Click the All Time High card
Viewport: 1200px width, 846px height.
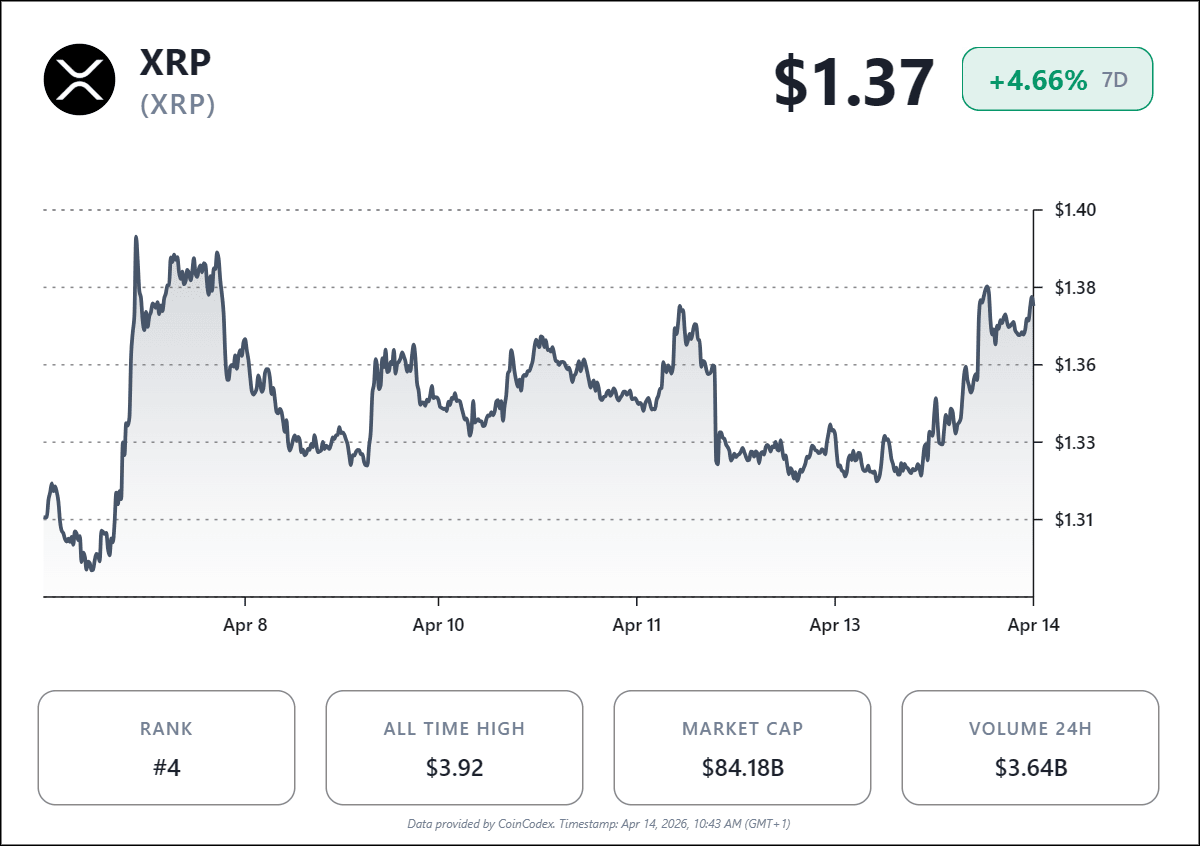454,747
